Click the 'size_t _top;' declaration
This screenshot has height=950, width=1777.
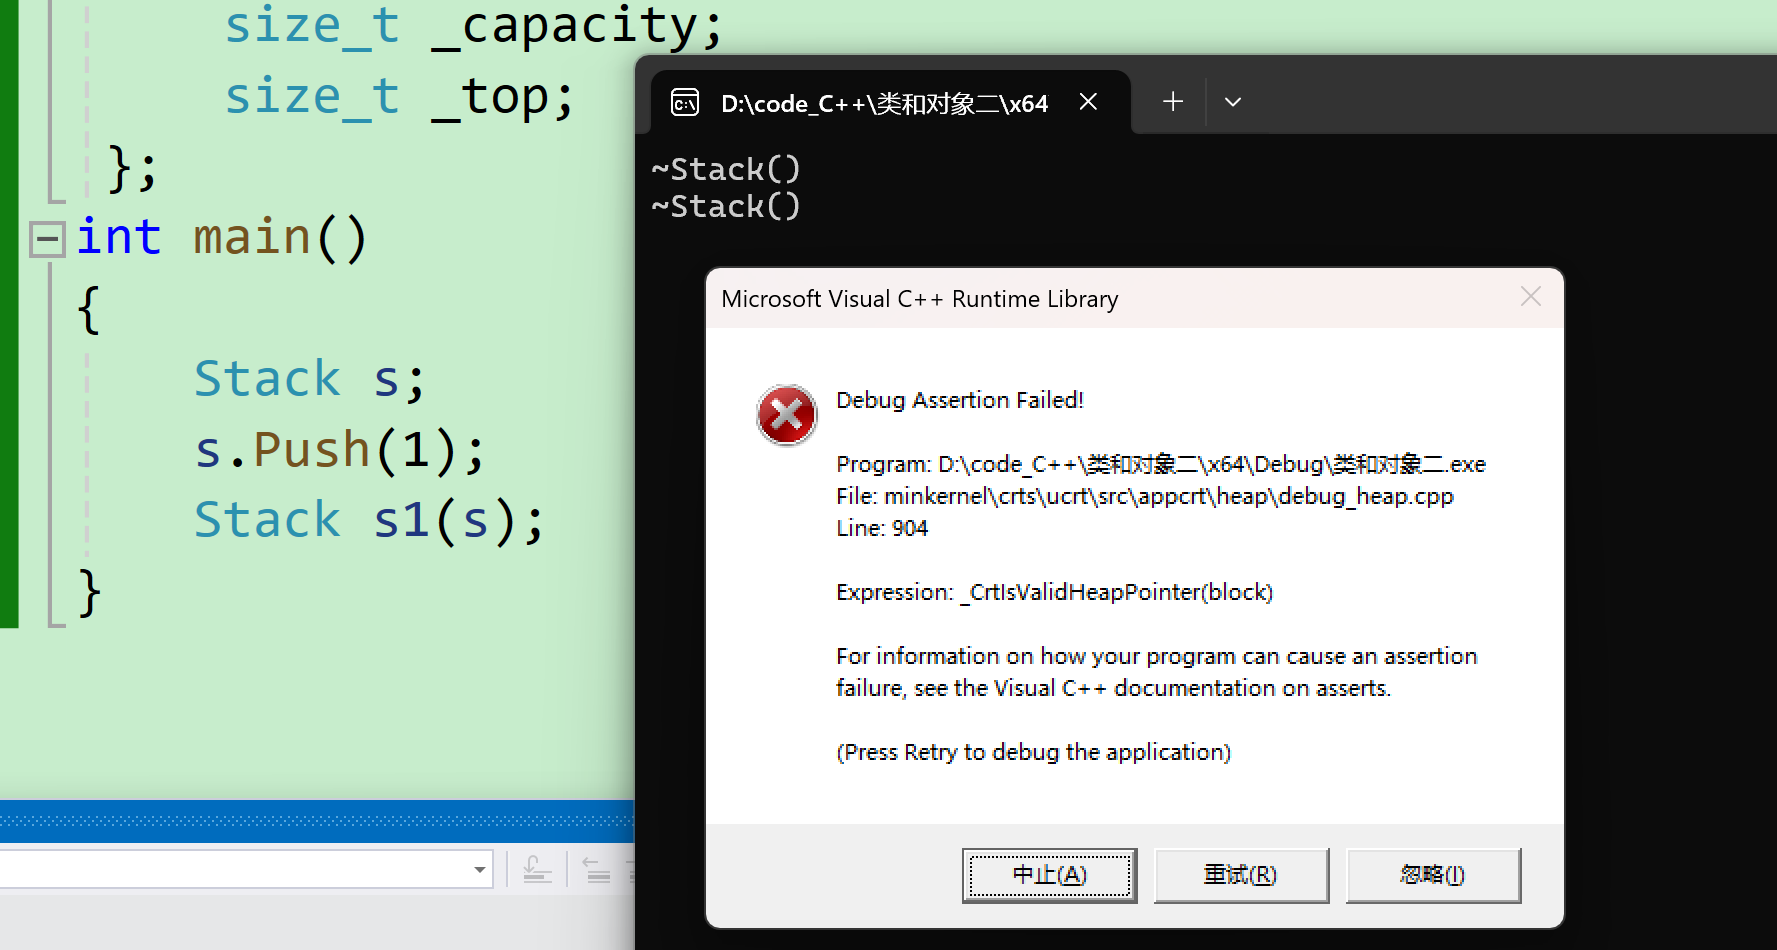click(x=400, y=97)
